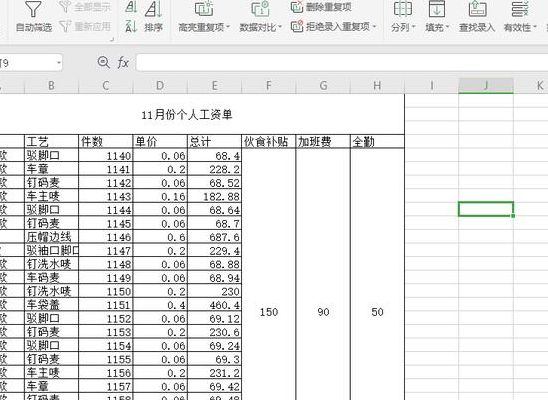
Task: Click the 件数 header cell
Action: click(106, 141)
